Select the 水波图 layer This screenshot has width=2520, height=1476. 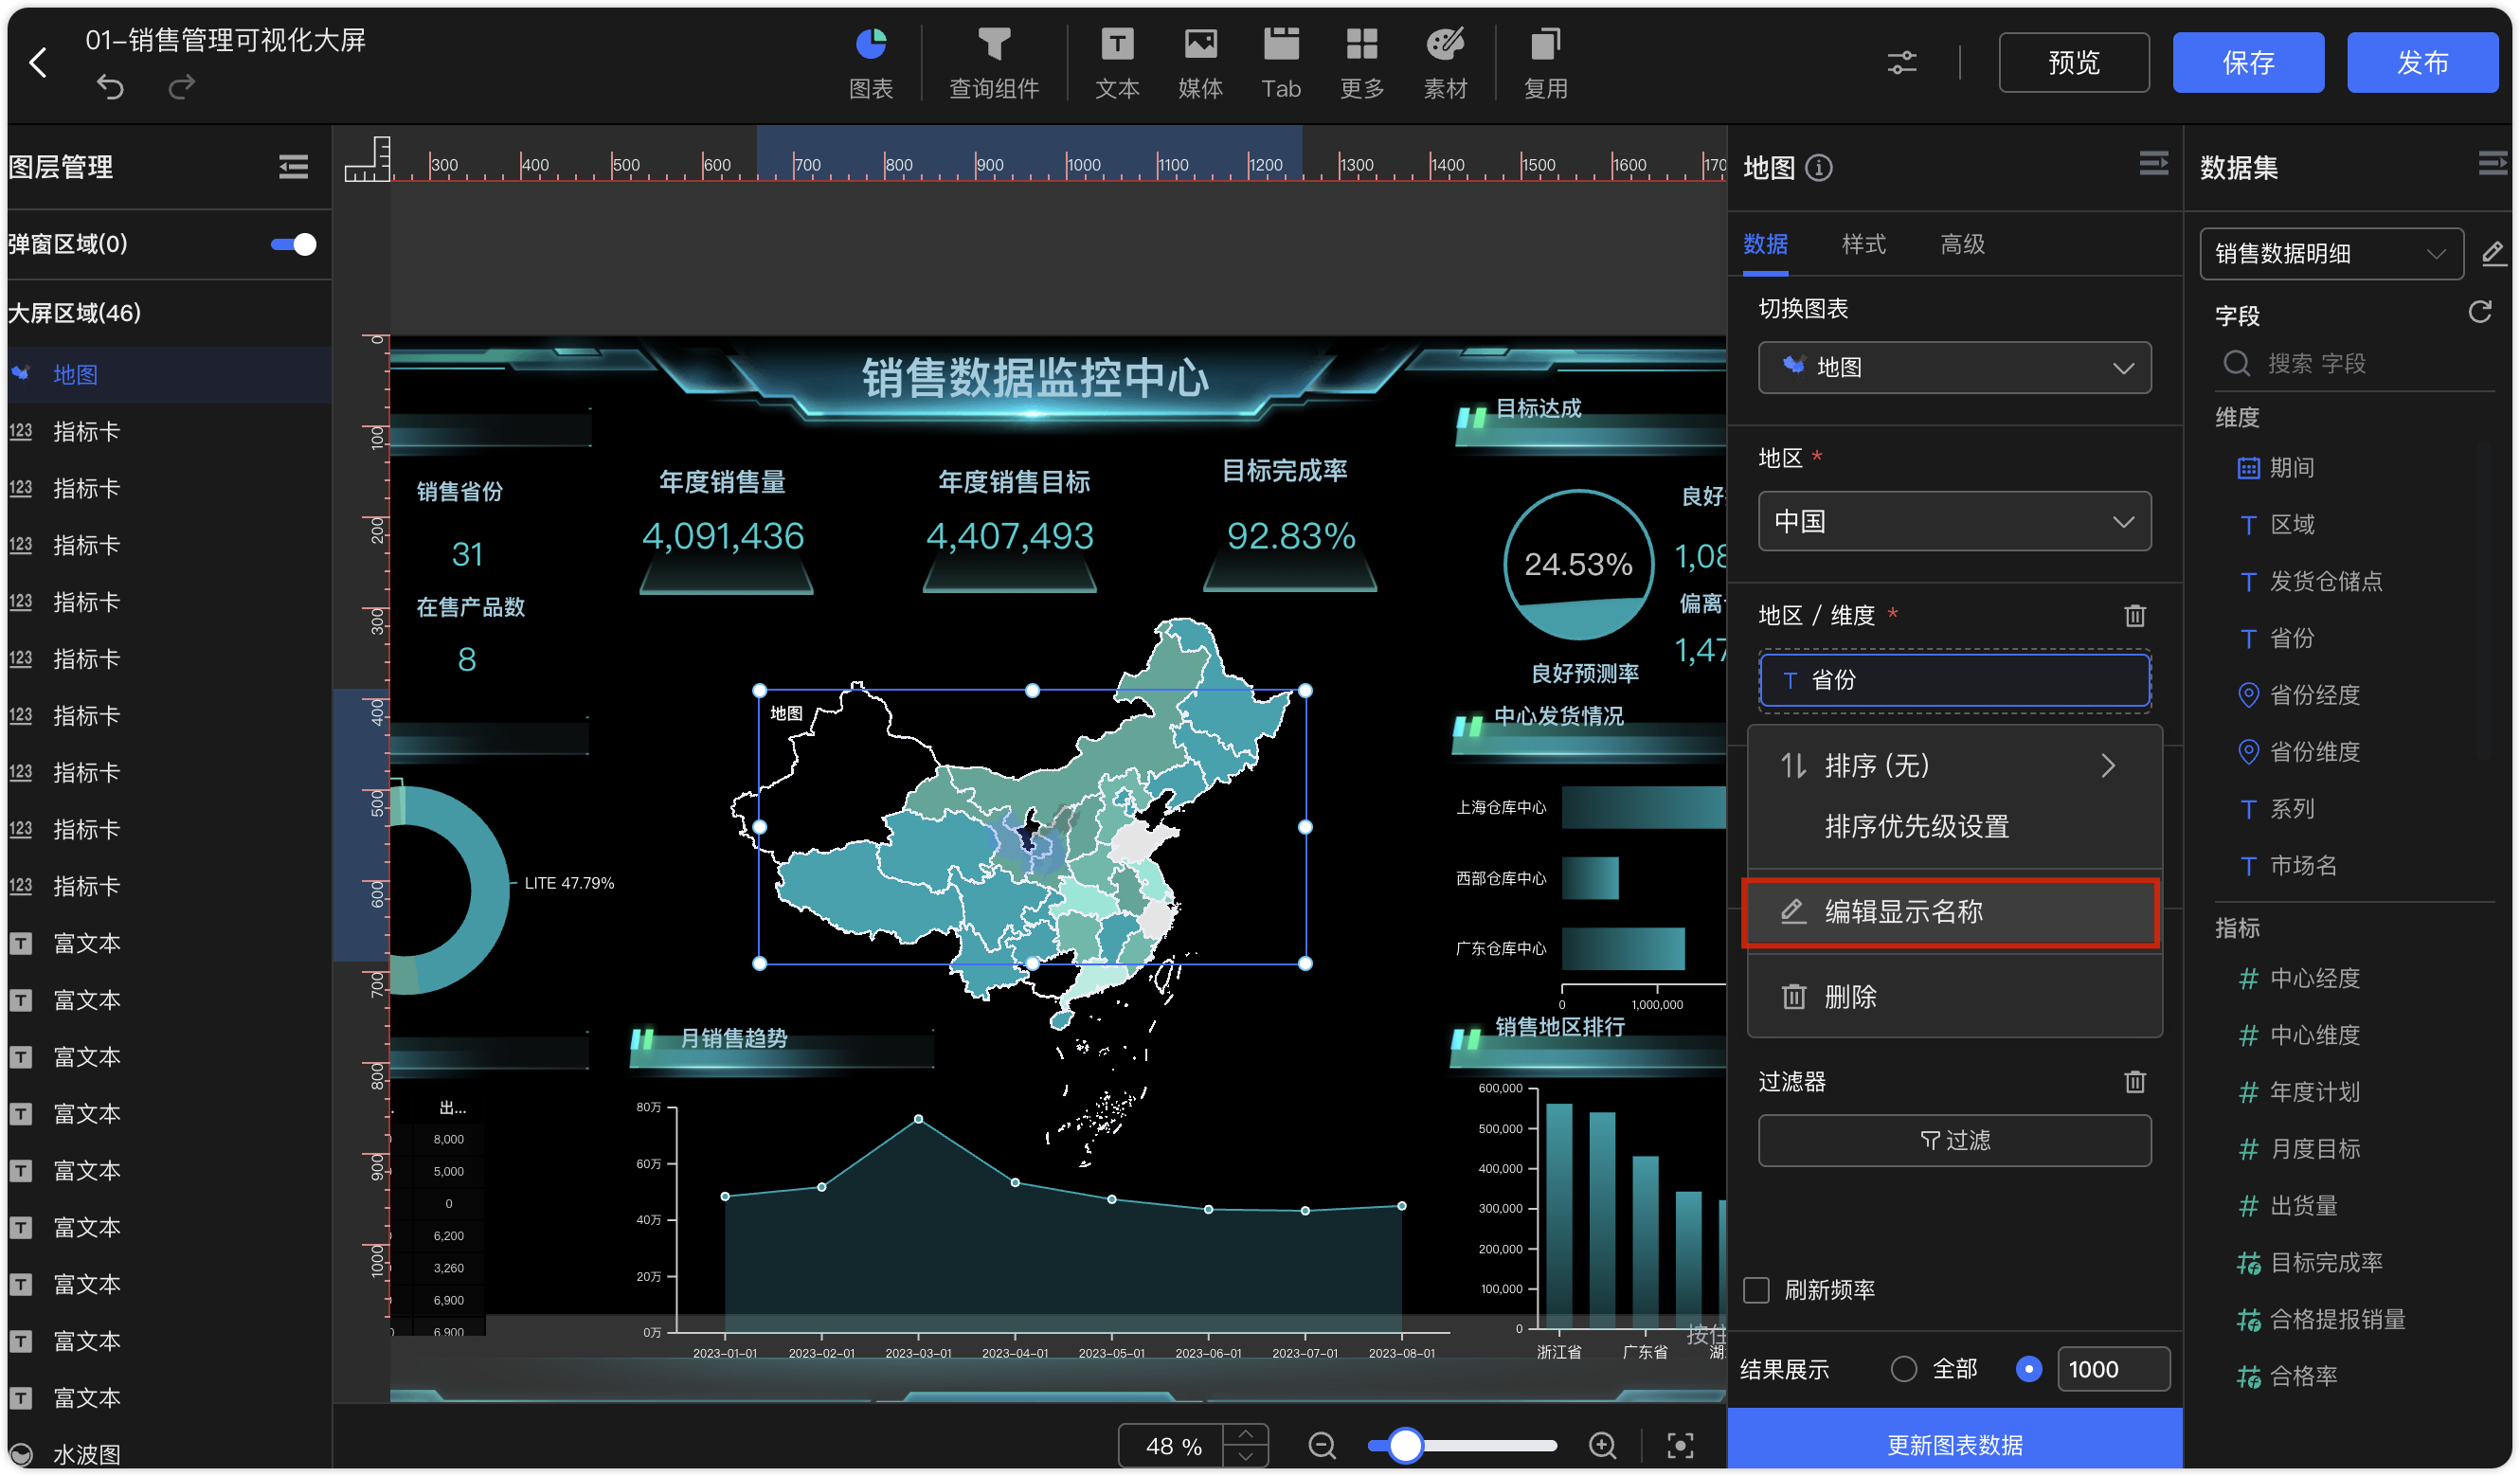[x=169, y=1454]
